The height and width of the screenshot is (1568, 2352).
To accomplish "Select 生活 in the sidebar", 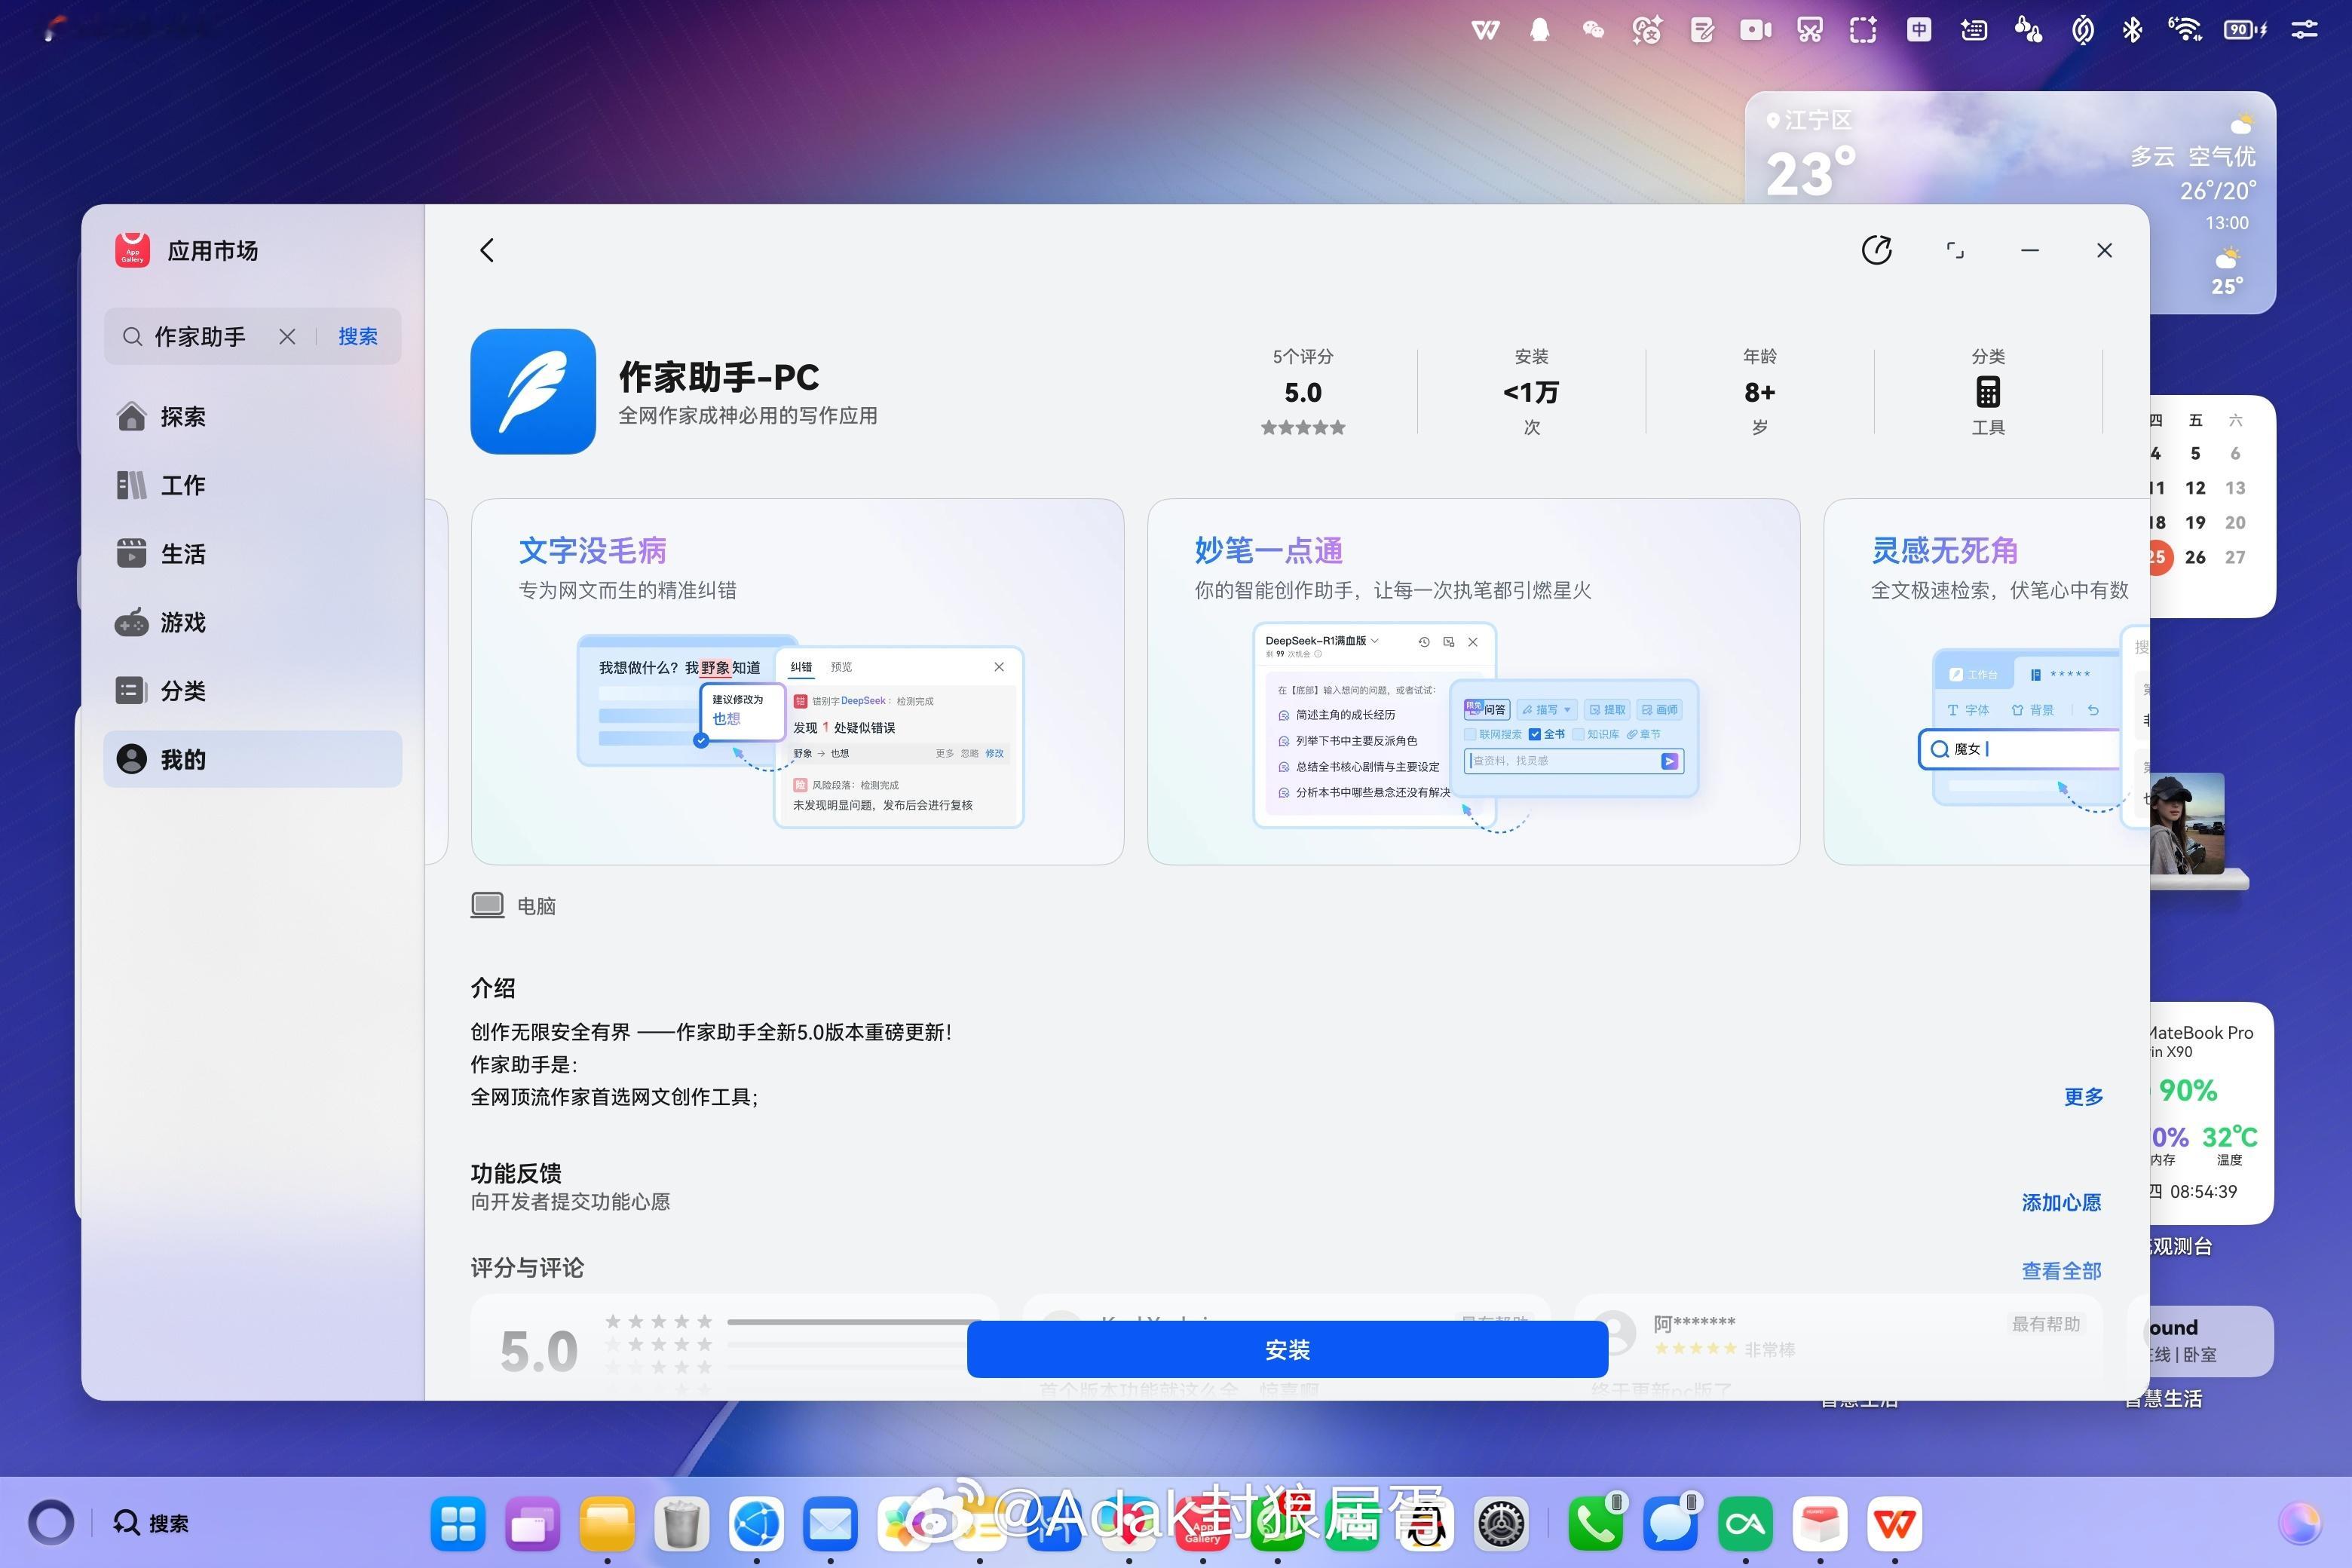I will 253,553.
